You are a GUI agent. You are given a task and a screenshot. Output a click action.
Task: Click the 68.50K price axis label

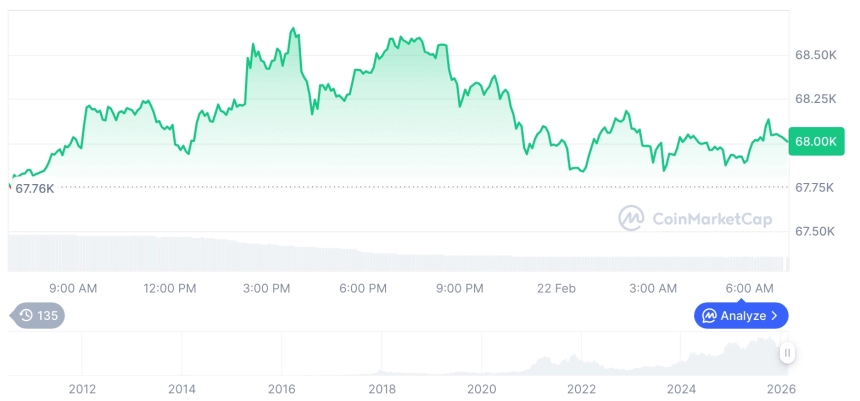[x=816, y=54]
